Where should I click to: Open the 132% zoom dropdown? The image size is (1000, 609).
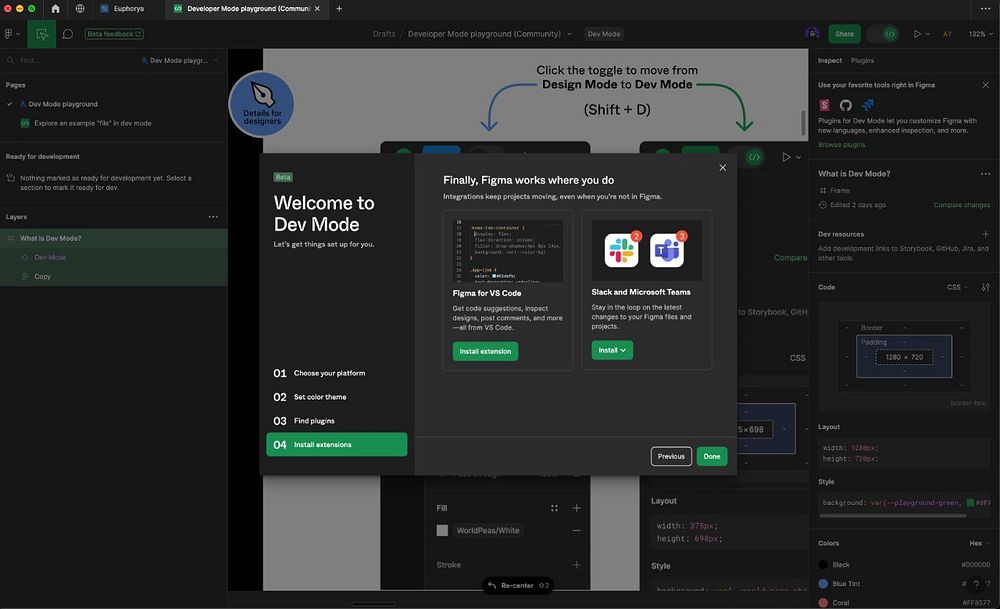tap(981, 34)
